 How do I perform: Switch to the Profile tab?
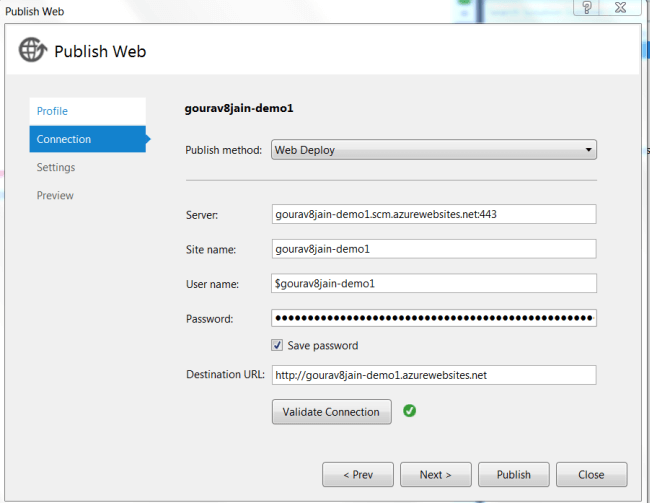coord(87,111)
